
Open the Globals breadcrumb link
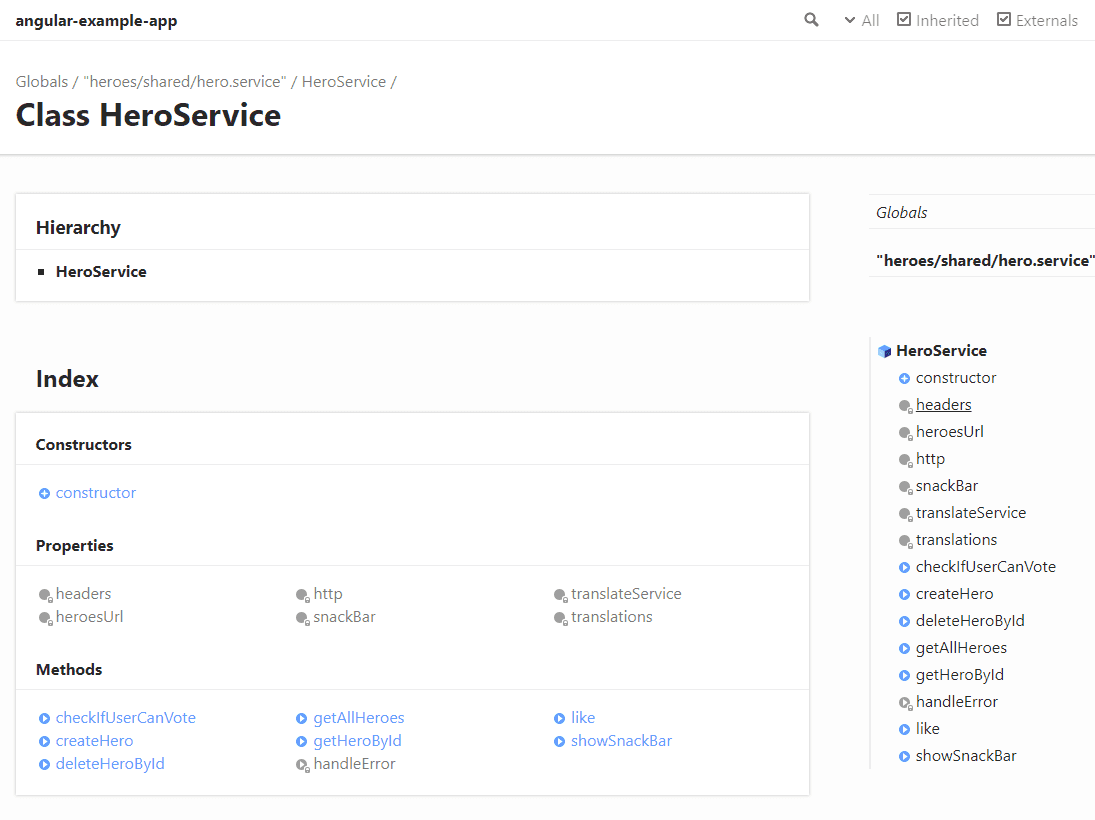coord(42,82)
